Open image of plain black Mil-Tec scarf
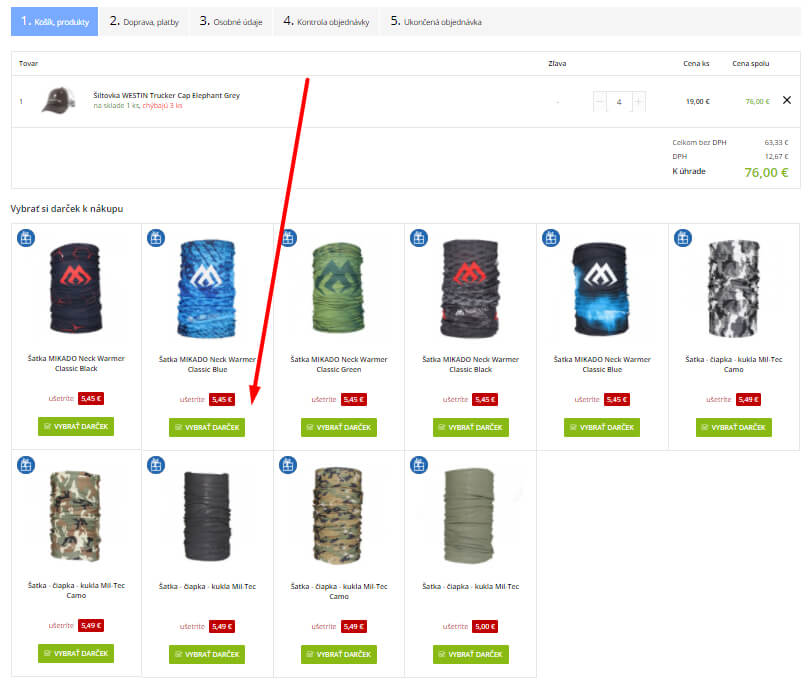810x685 pixels. [207, 516]
